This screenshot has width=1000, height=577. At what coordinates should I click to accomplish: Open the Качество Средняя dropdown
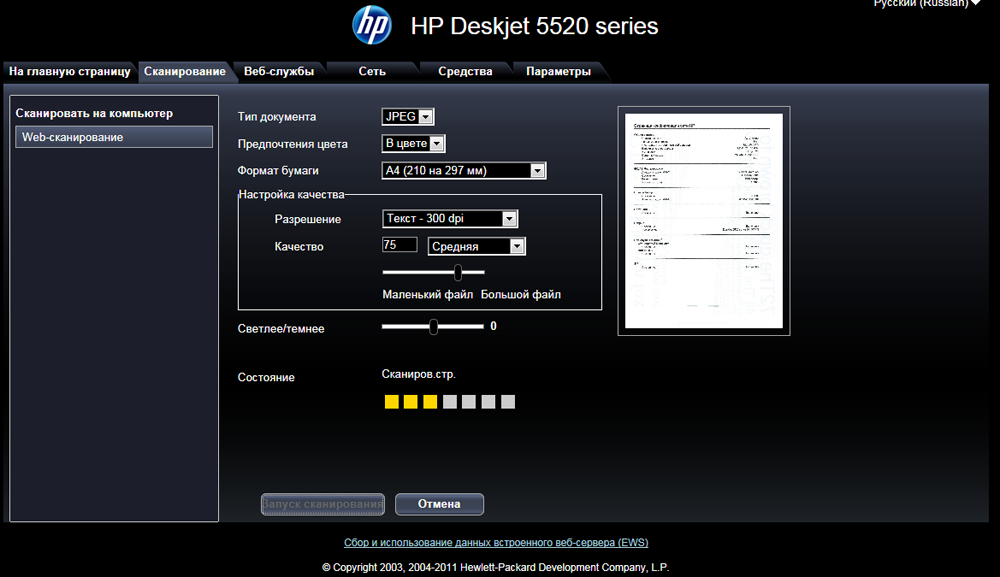(476, 246)
